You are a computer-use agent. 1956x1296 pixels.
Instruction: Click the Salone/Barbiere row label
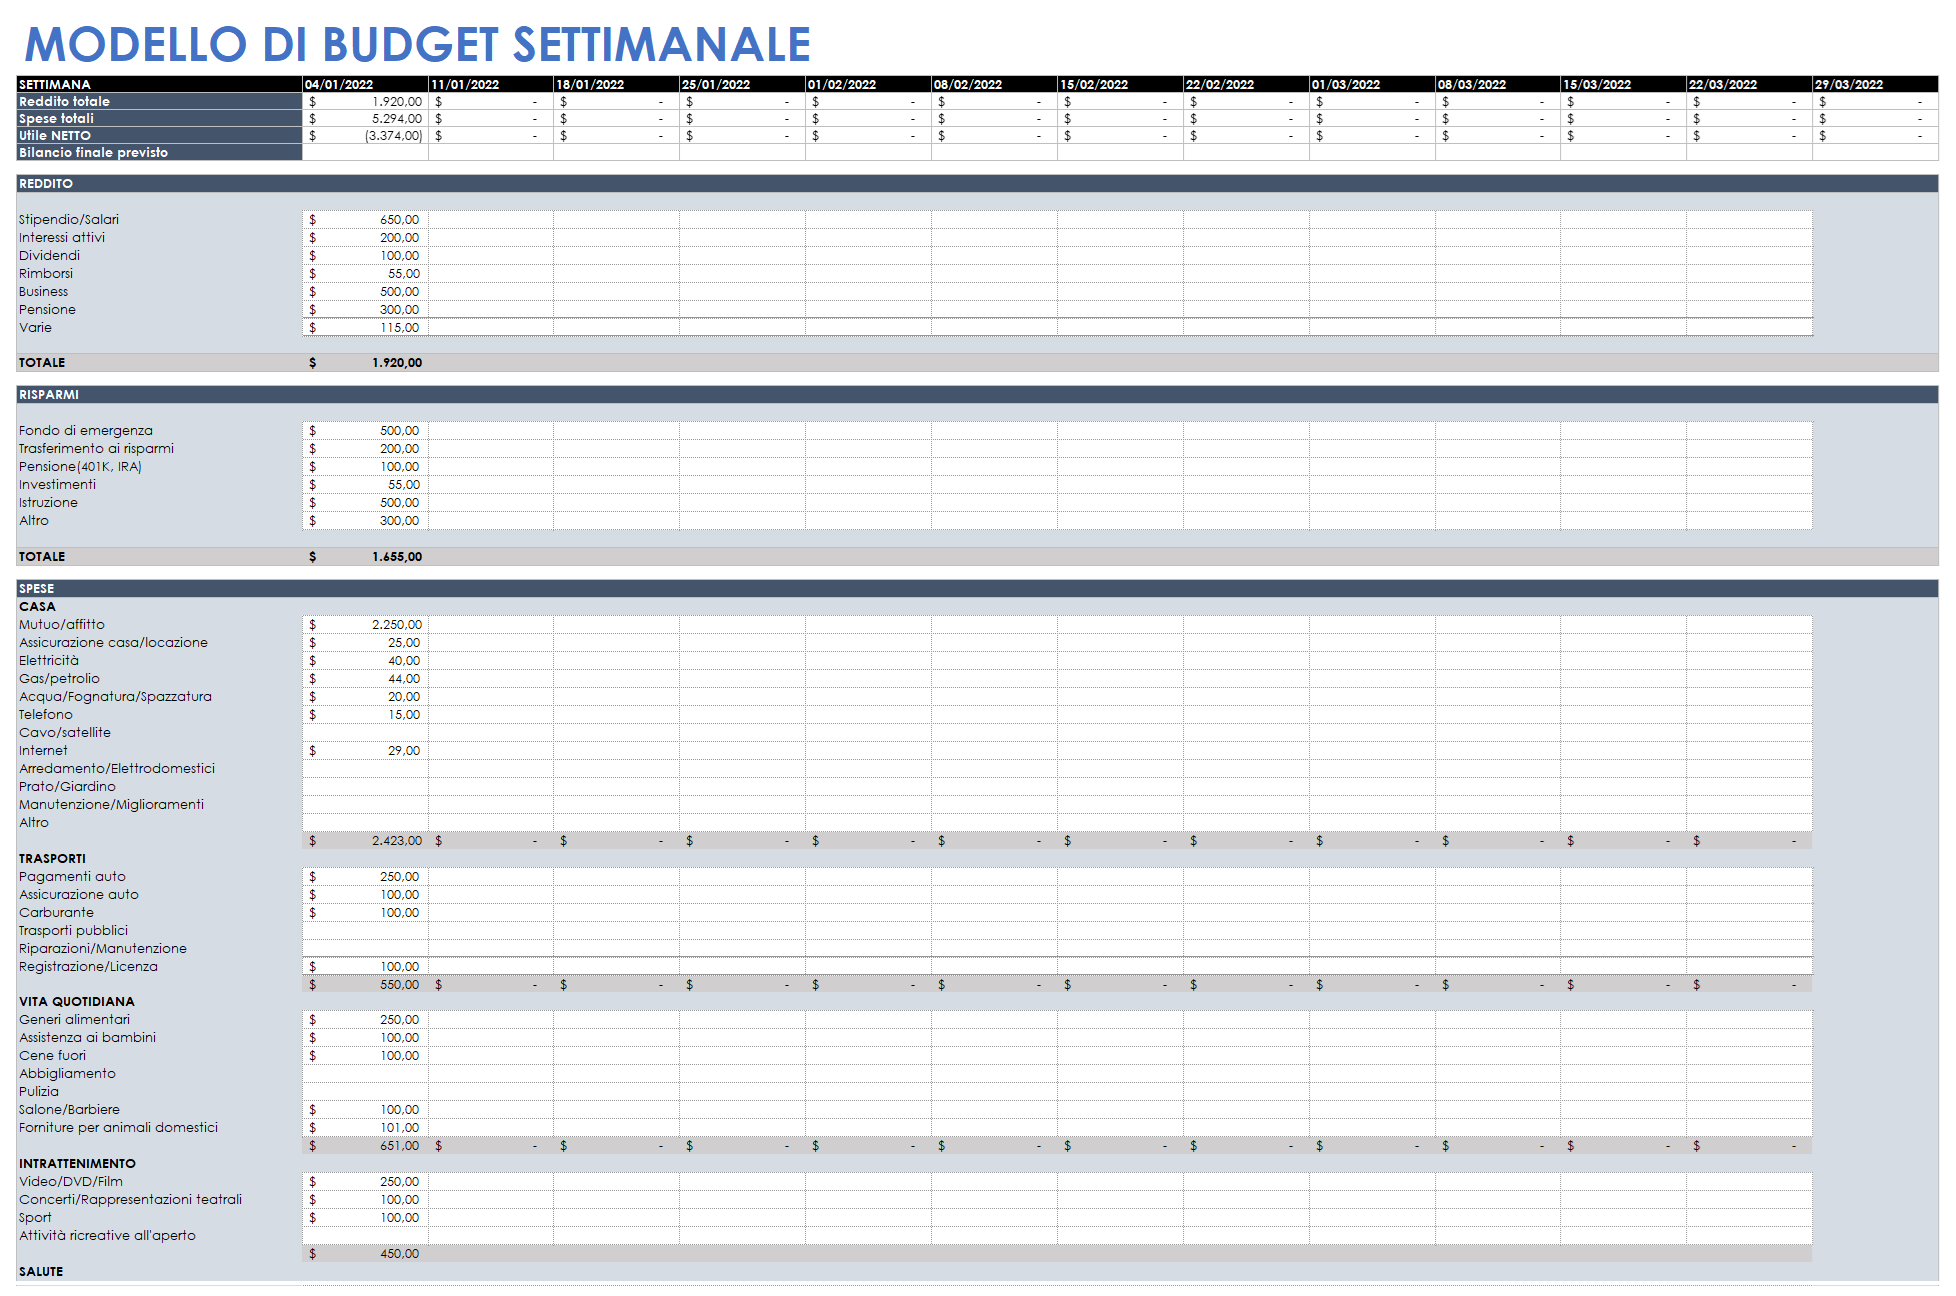[69, 1110]
